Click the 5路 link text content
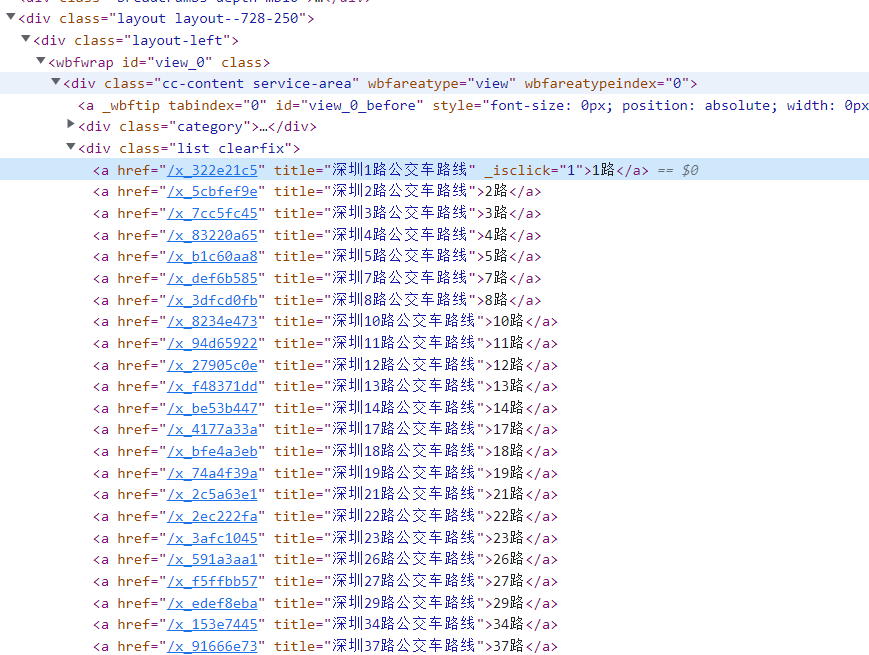Screen dimensions: 869x655 click(496, 256)
